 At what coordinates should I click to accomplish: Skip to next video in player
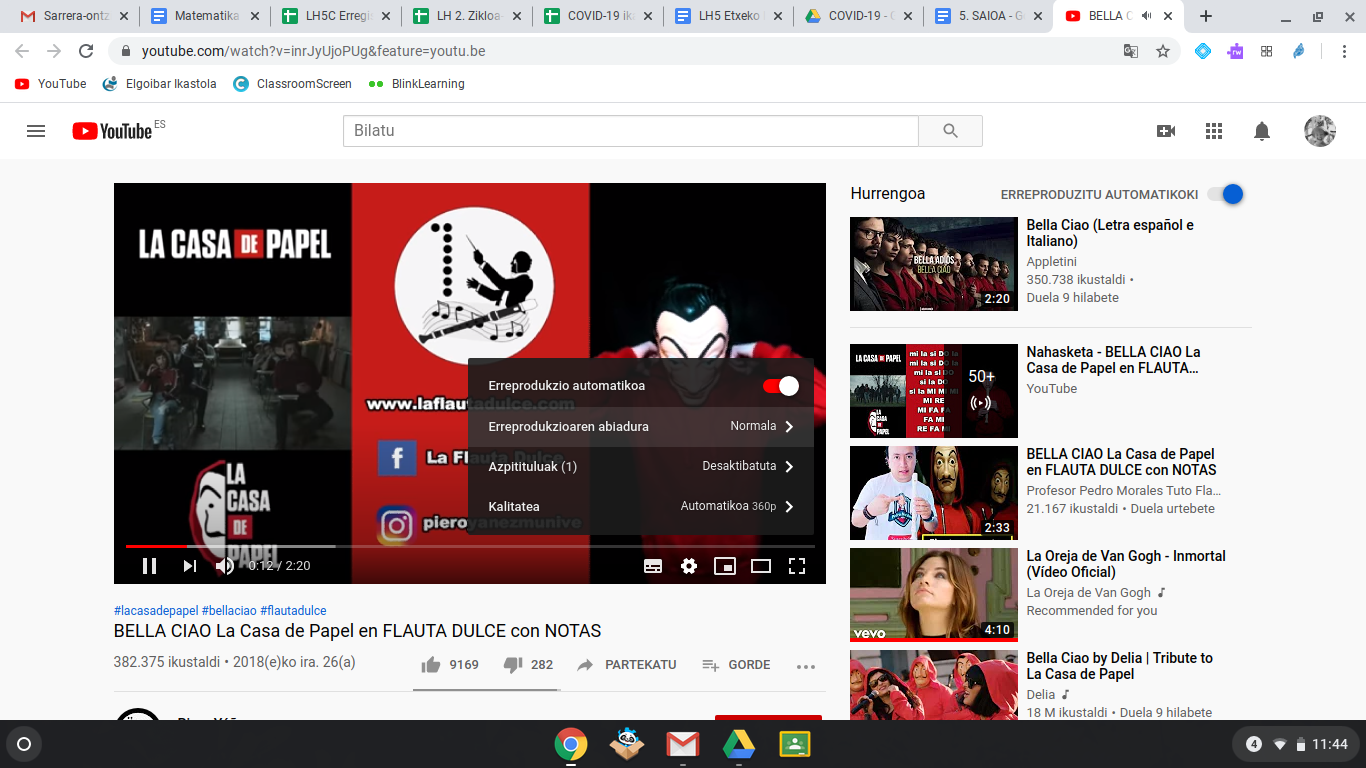[189, 566]
